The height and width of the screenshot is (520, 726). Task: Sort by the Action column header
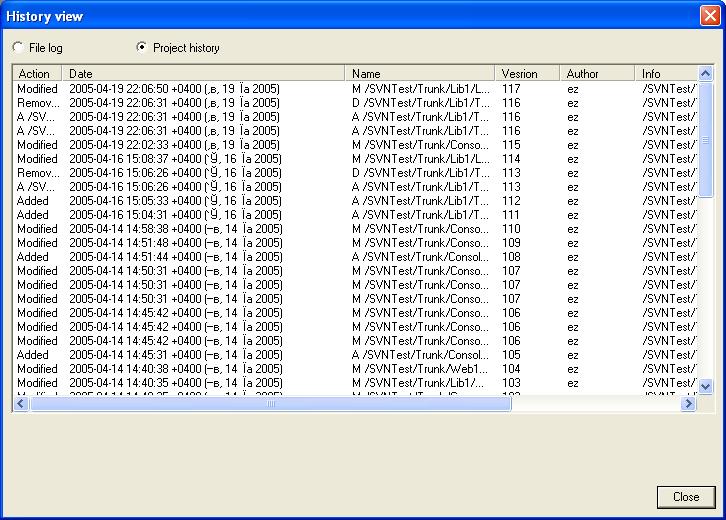(36, 74)
